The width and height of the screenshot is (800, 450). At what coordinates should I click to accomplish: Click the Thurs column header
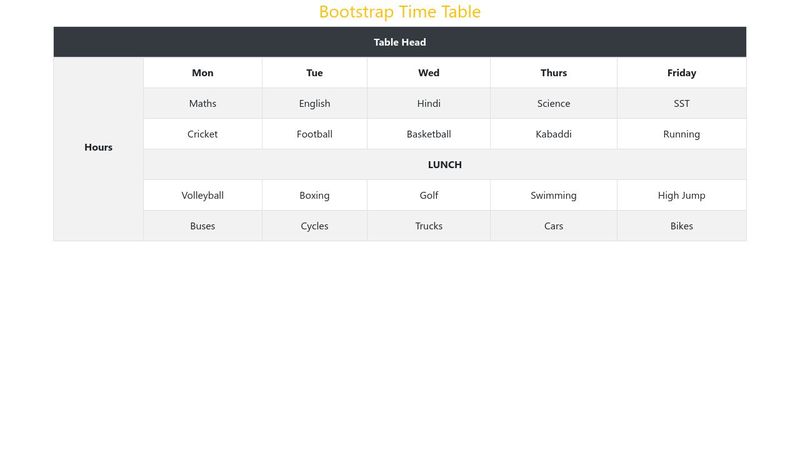(x=553, y=73)
